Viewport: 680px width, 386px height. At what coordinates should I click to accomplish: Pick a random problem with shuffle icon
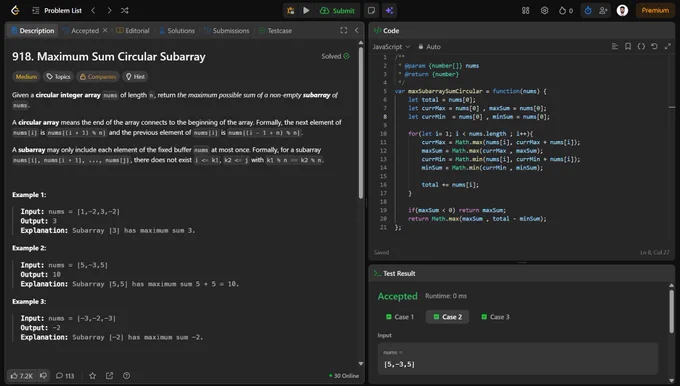coord(125,10)
